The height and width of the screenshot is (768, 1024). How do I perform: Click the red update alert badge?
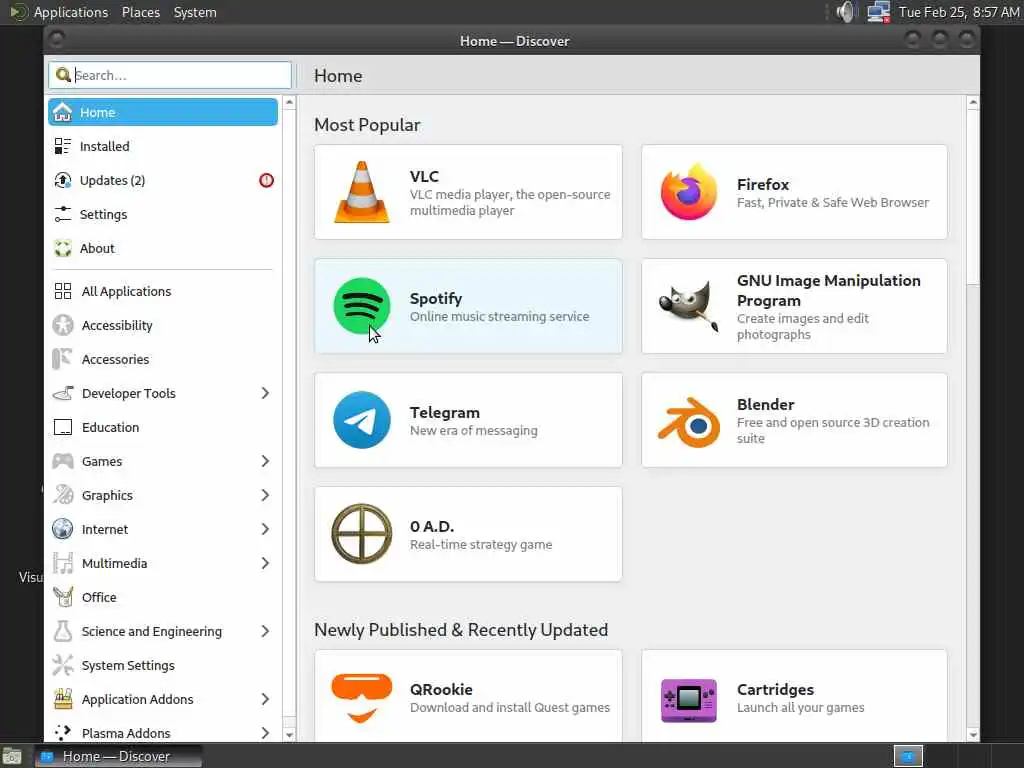click(x=266, y=180)
